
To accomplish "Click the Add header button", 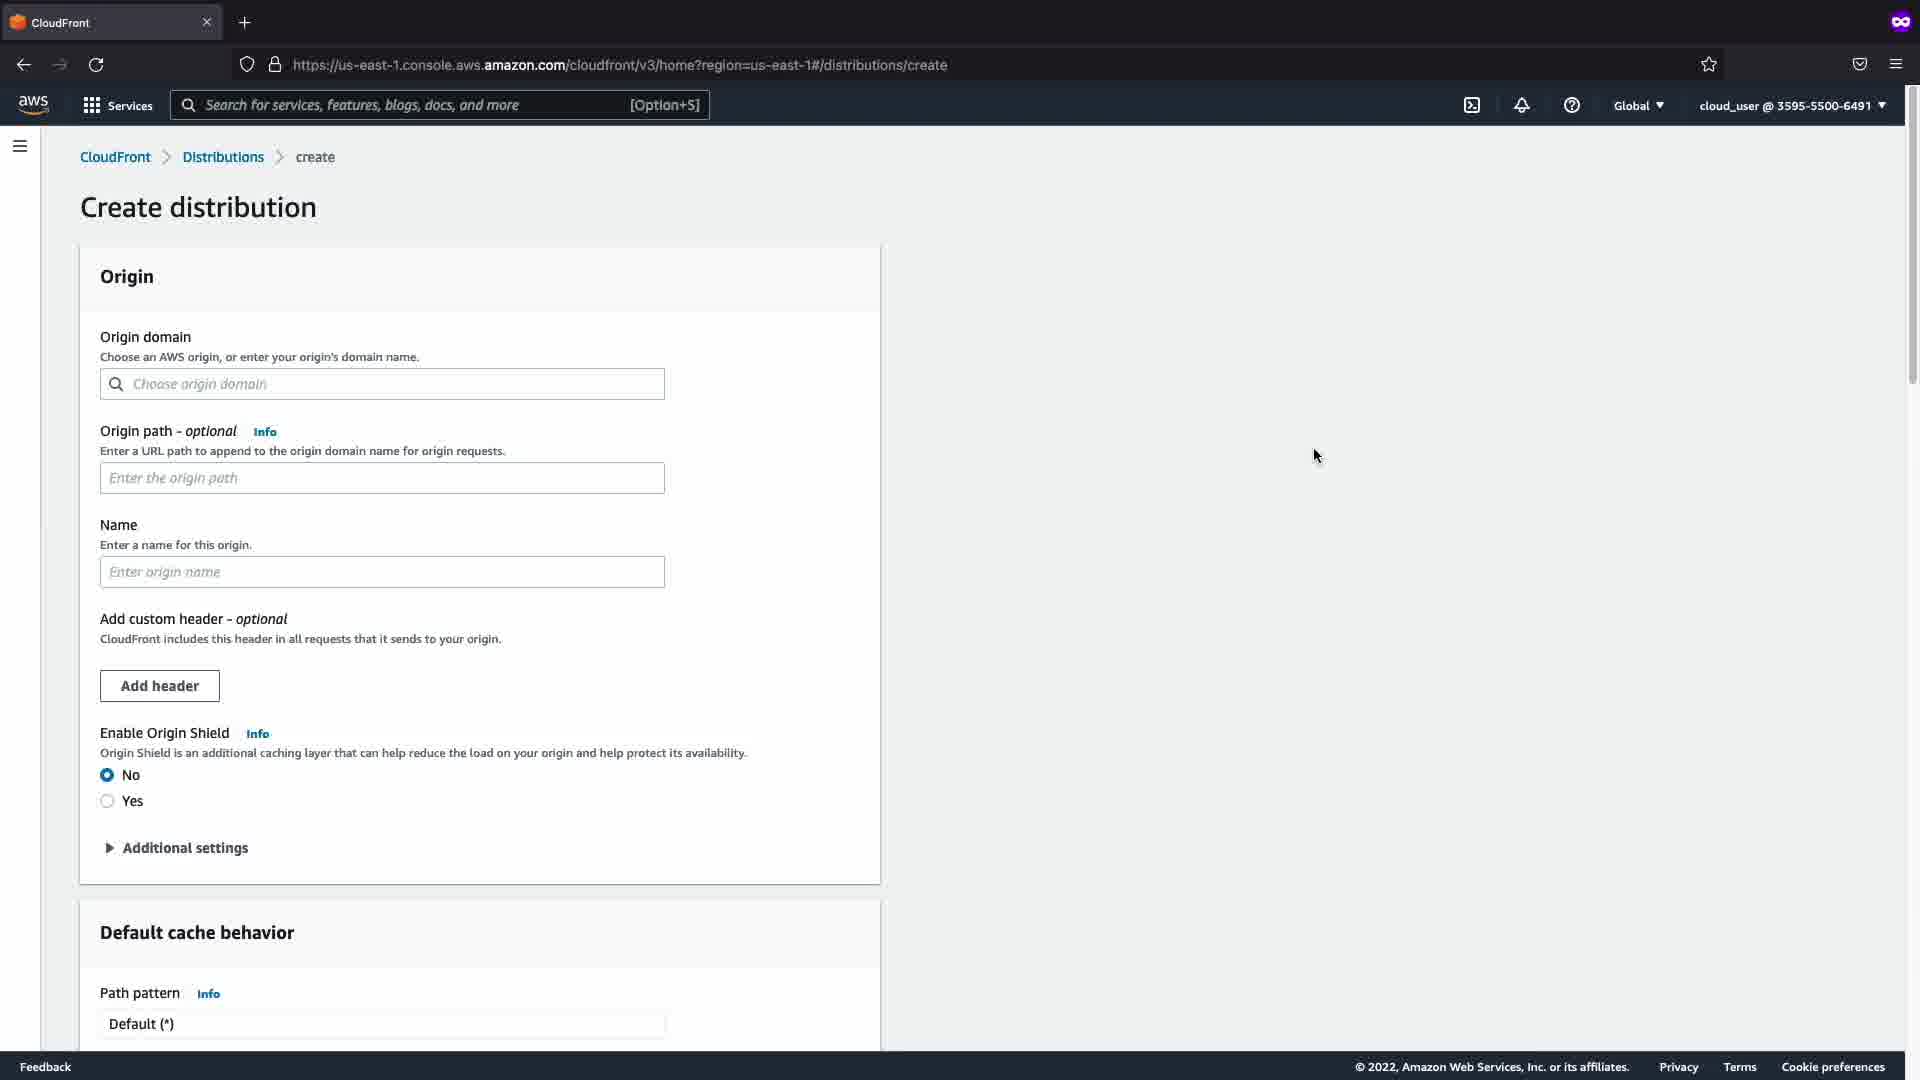I will click(x=160, y=686).
